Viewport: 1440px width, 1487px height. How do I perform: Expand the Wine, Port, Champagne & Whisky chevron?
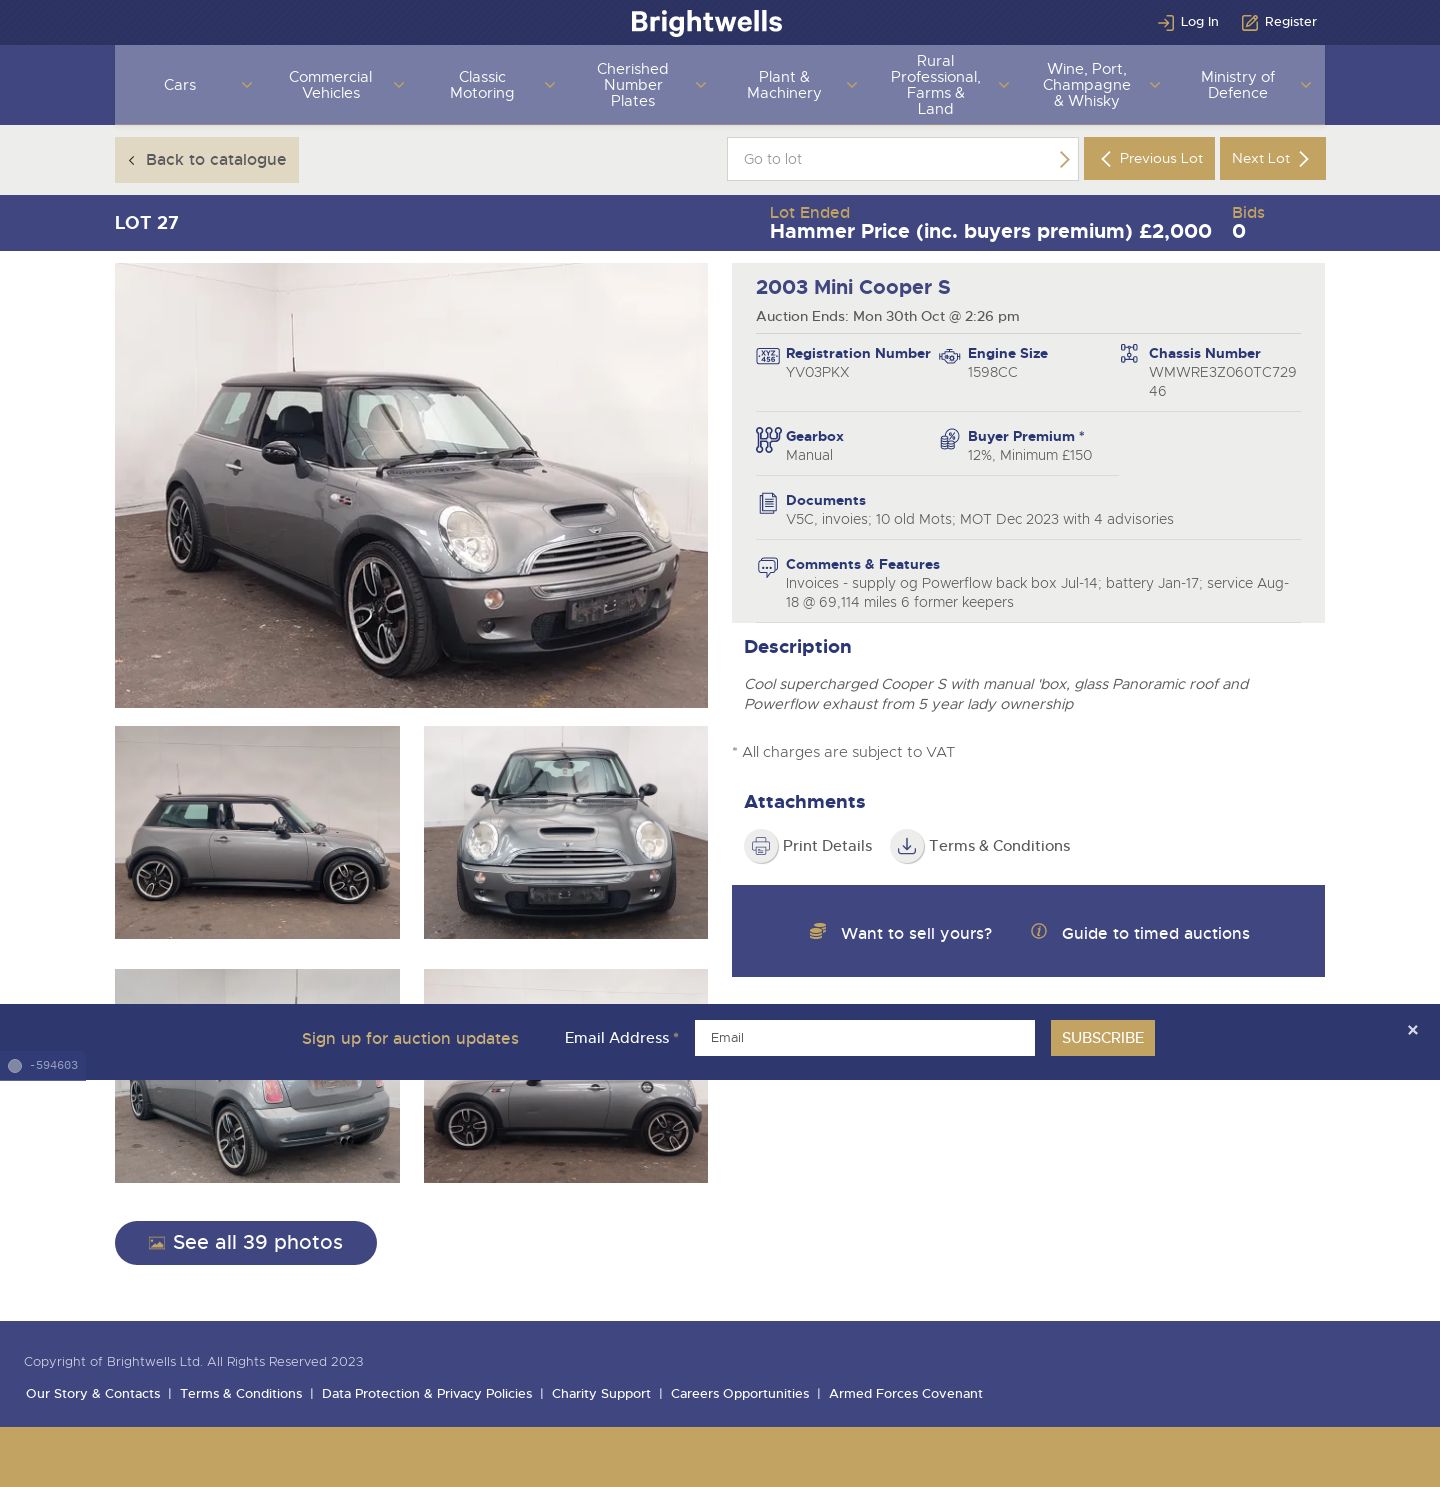tap(1155, 85)
